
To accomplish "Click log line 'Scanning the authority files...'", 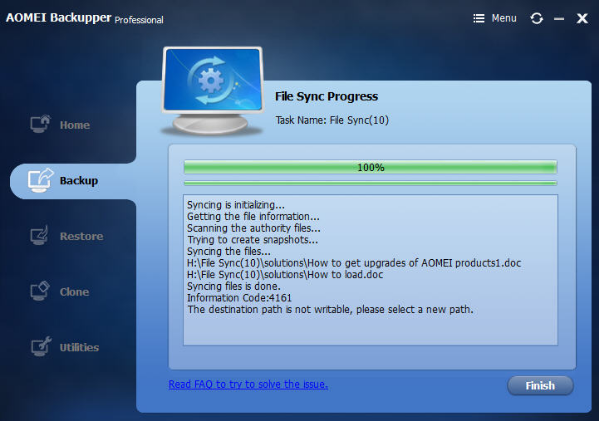I will (254, 228).
